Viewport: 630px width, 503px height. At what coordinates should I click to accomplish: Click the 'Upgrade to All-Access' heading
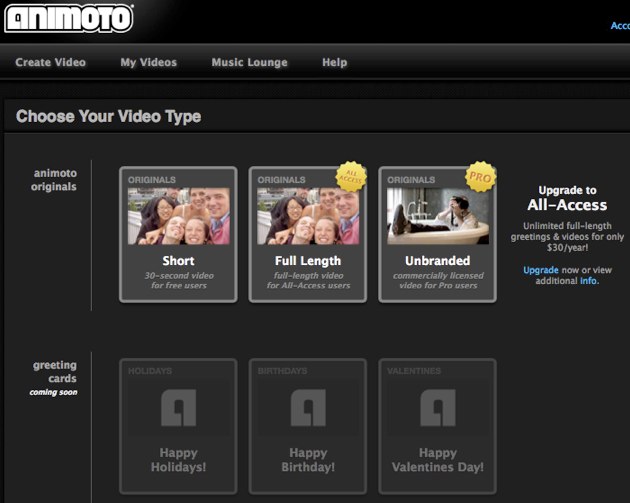(567, 198)
